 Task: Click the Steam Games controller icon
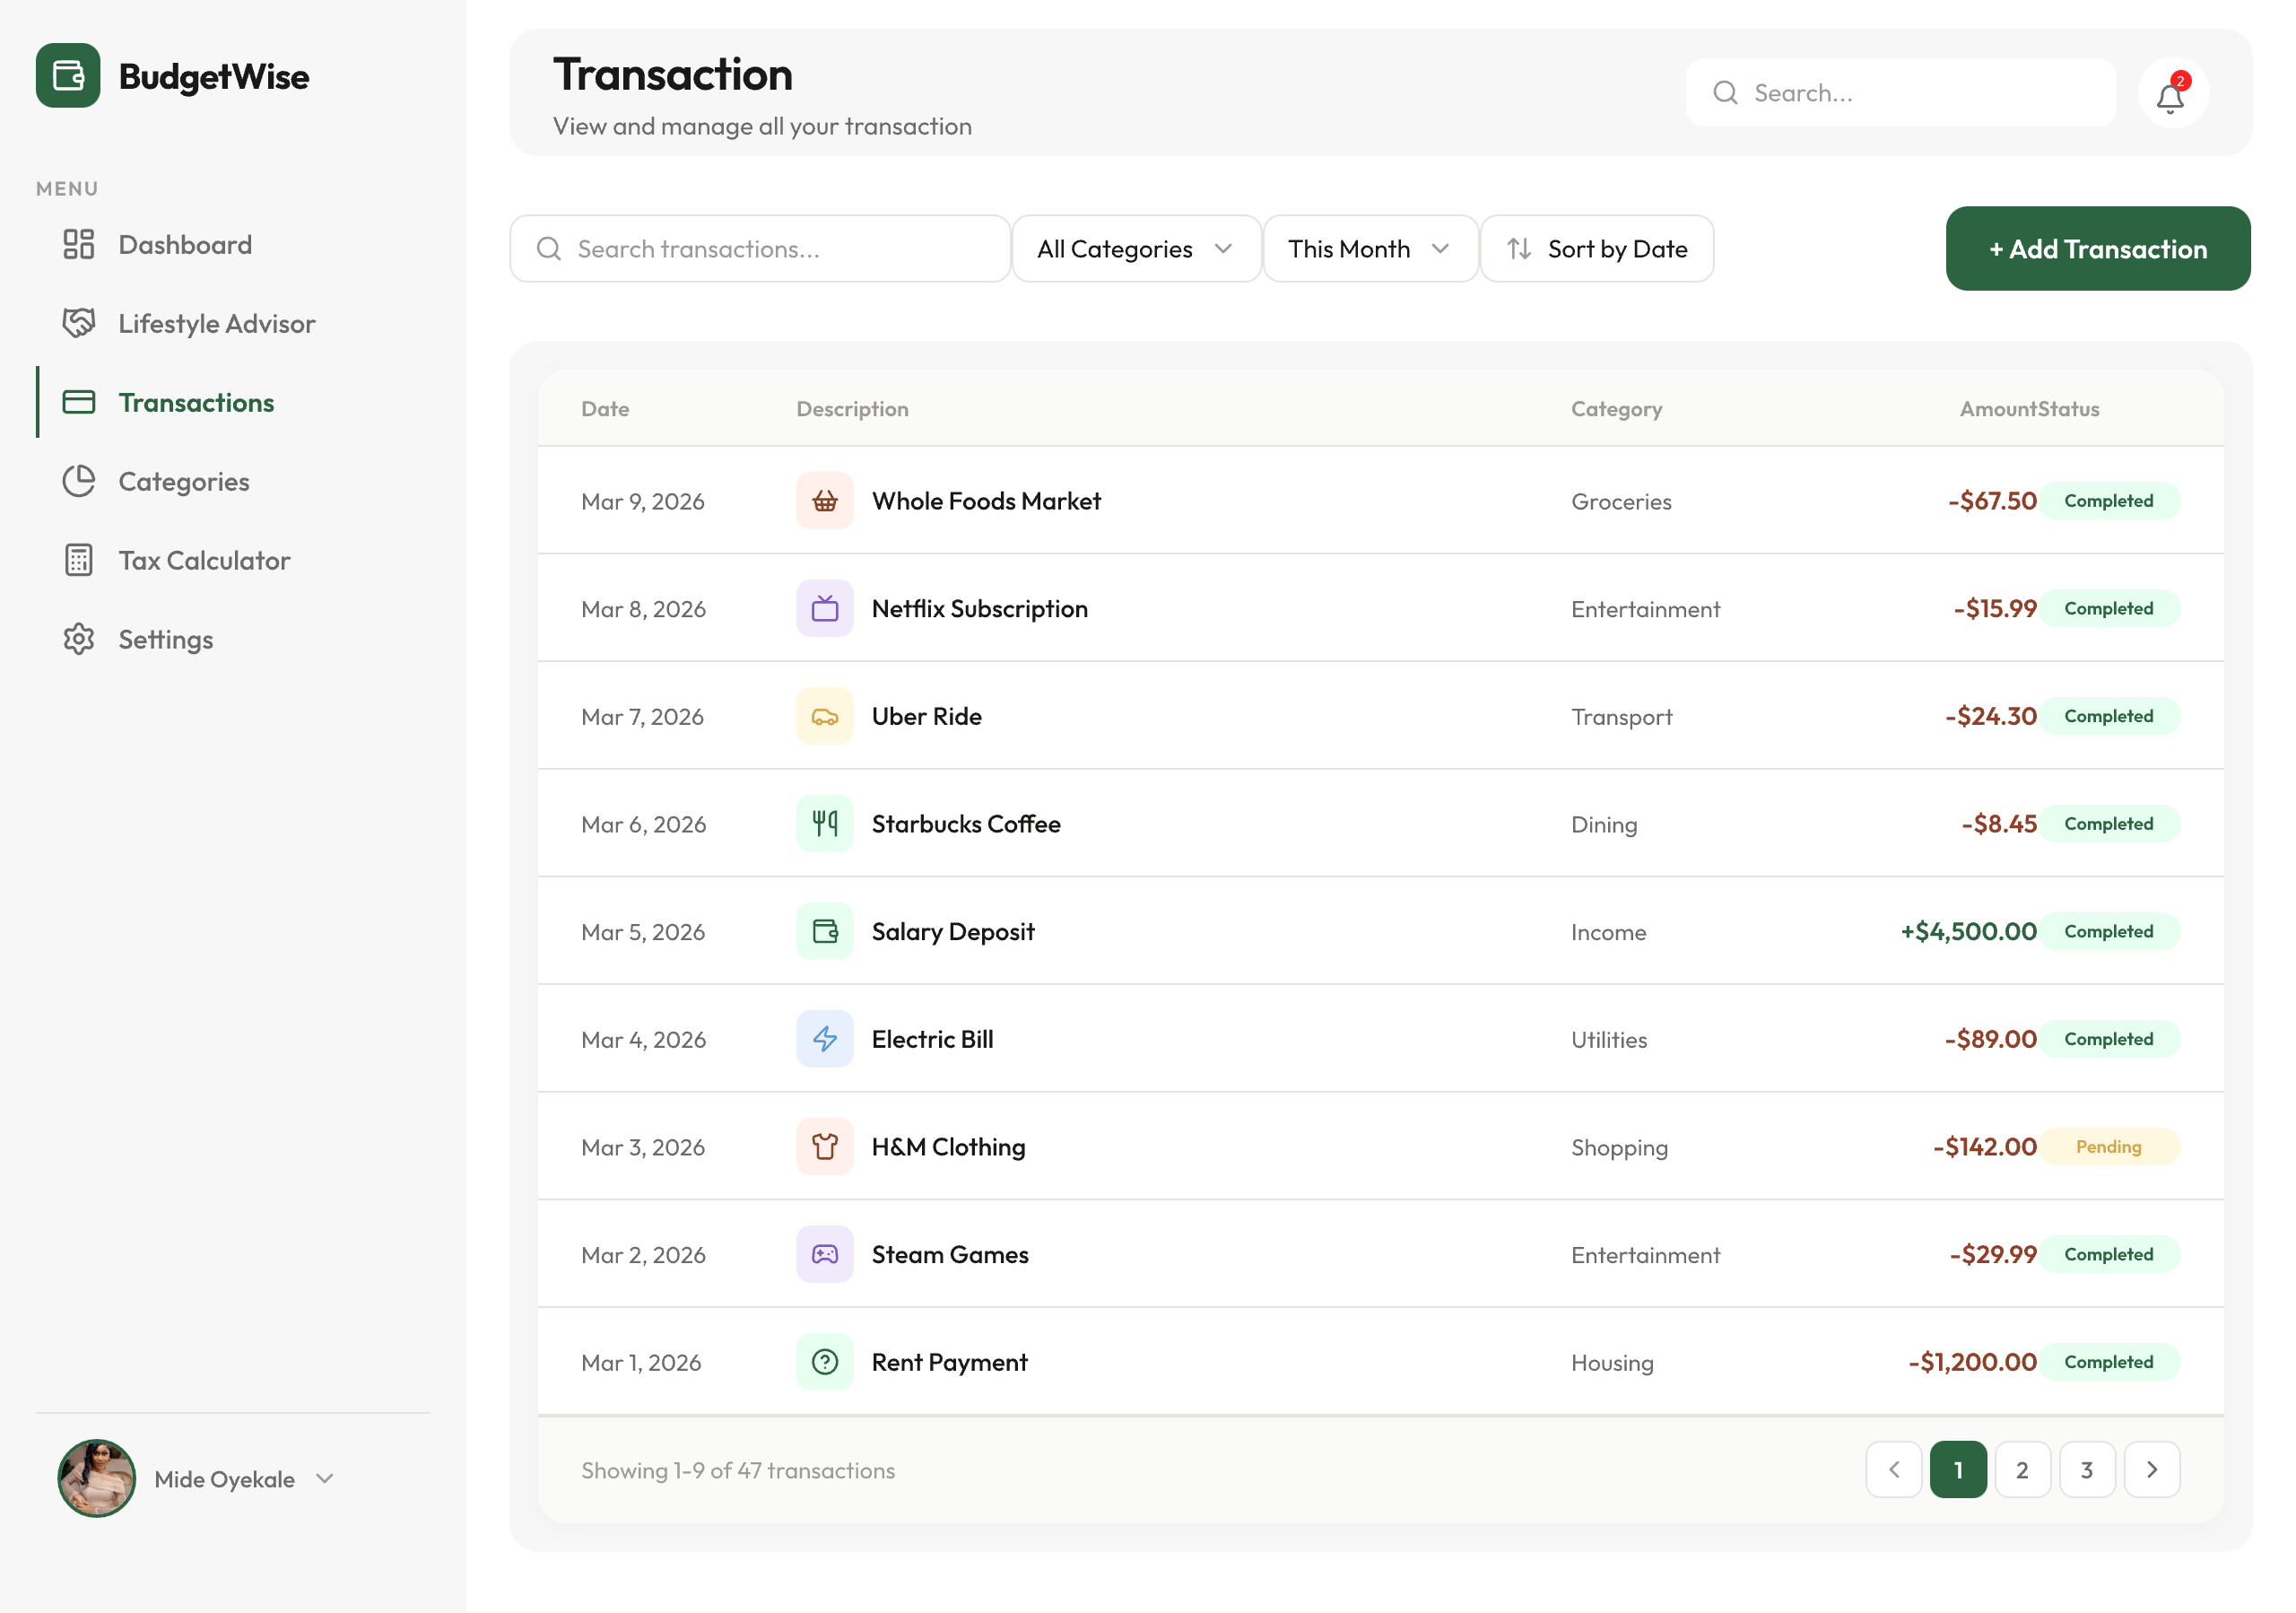824,1254
